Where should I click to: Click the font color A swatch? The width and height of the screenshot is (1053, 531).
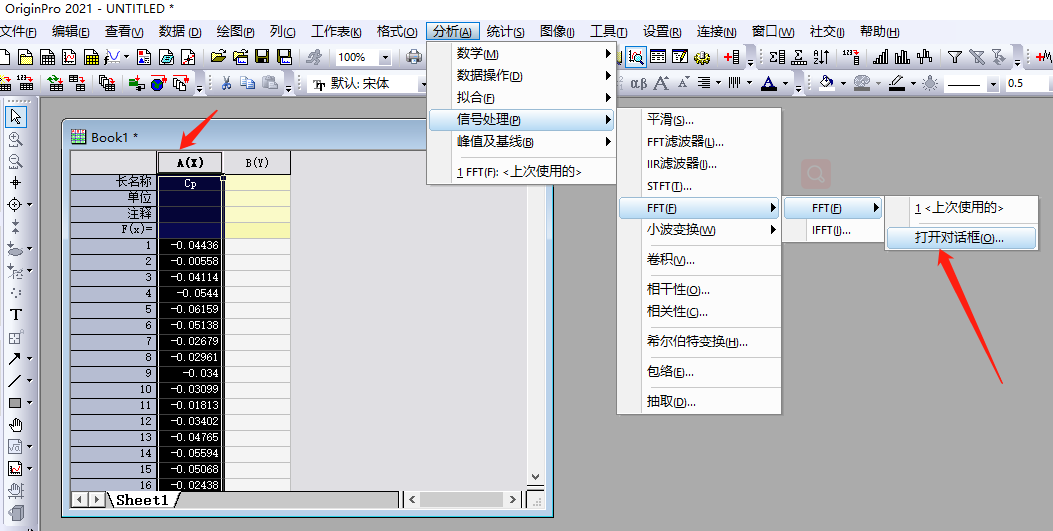[770, 83]
